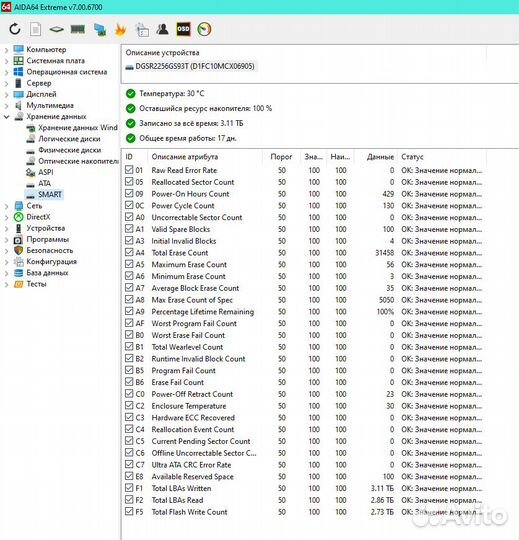The height and width of the screenshot is (540, 519).
Task: Select the Hardware ECC Recovered row
Action: coord(303,418)
